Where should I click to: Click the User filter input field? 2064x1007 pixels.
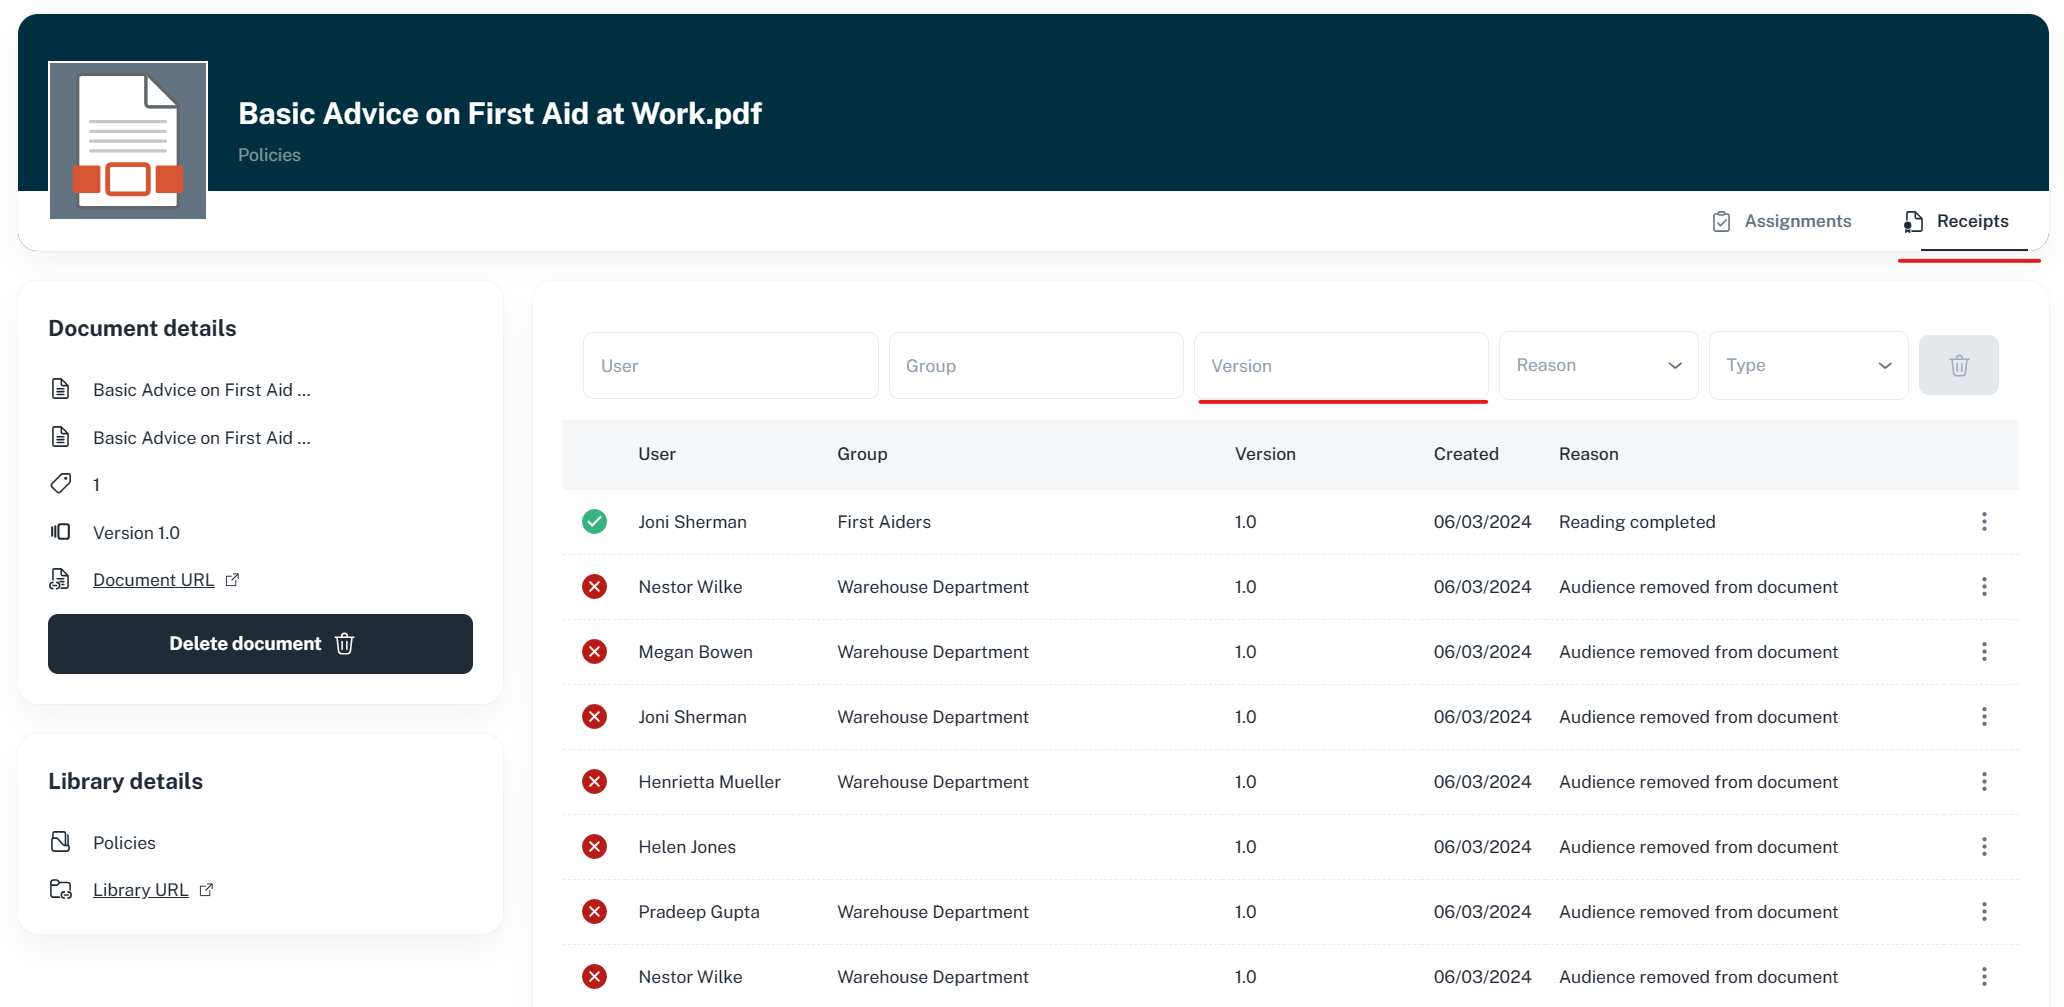click(x=731, y=366)
